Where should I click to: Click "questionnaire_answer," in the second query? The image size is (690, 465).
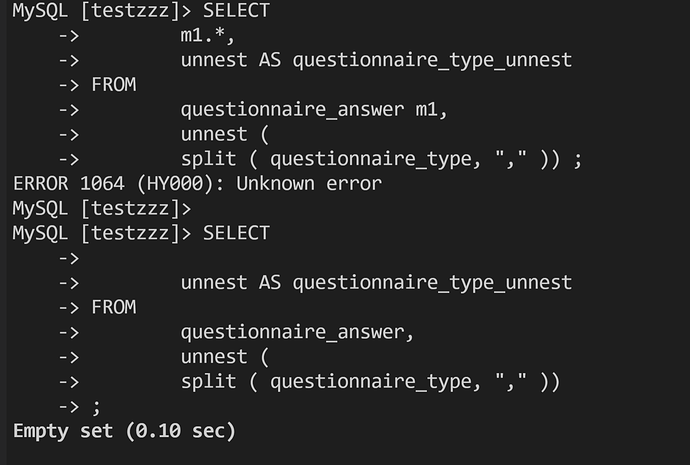click(297, 332)
